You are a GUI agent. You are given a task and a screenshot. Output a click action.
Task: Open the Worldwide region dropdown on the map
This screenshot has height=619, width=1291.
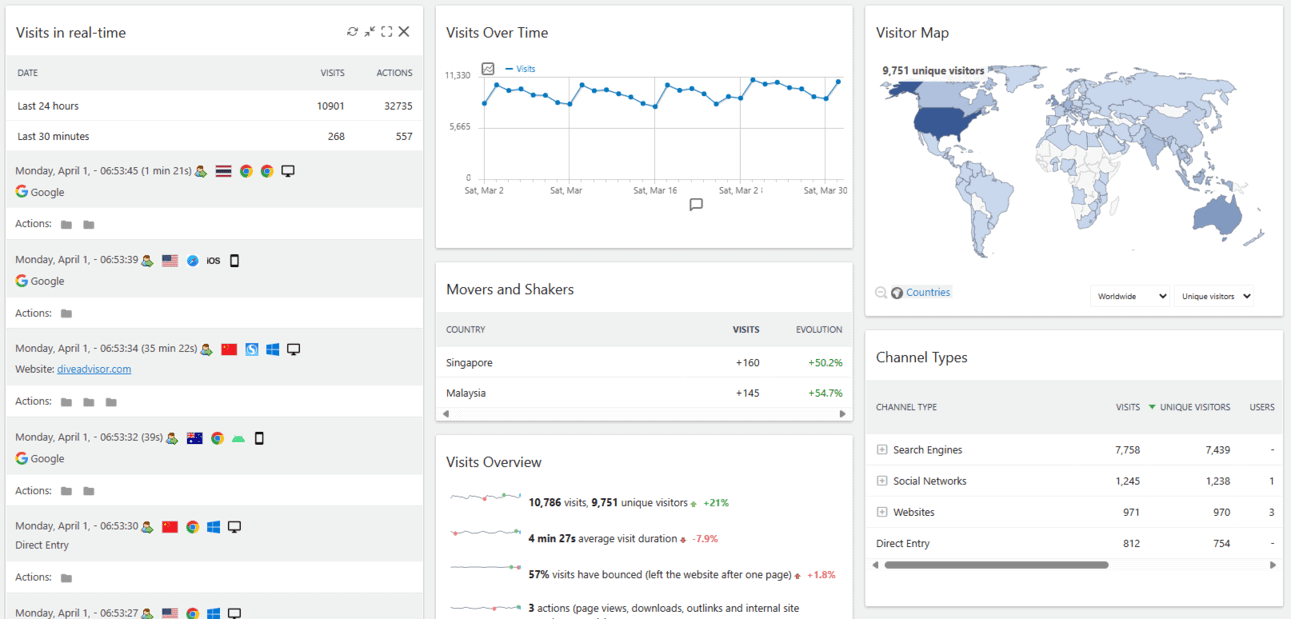[x=1130, y=295]
